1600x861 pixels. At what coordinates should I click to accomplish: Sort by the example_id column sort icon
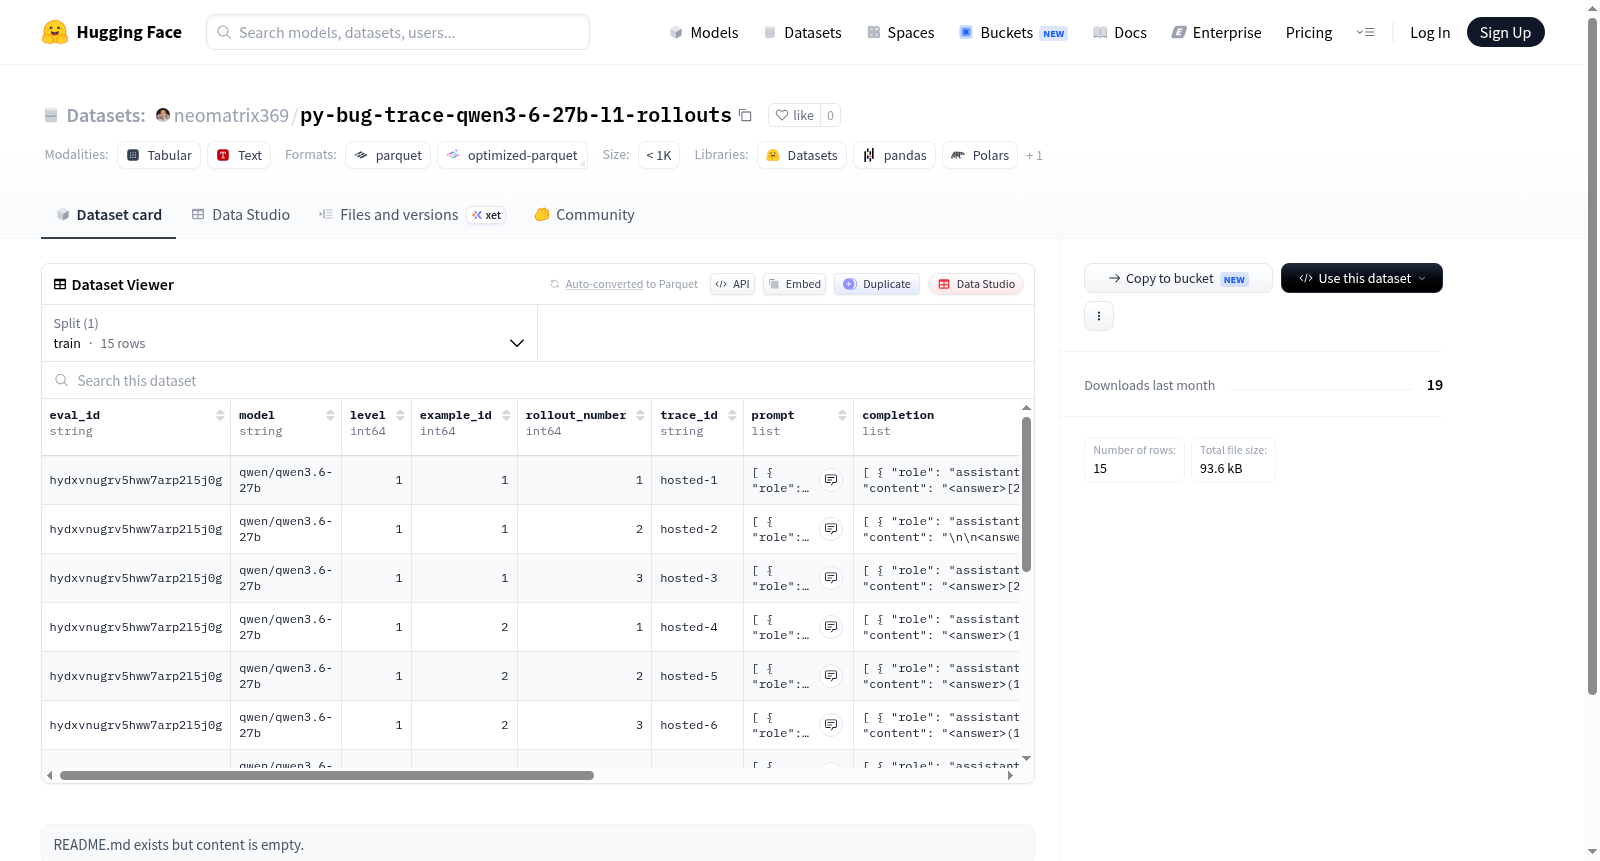[506, 415]
